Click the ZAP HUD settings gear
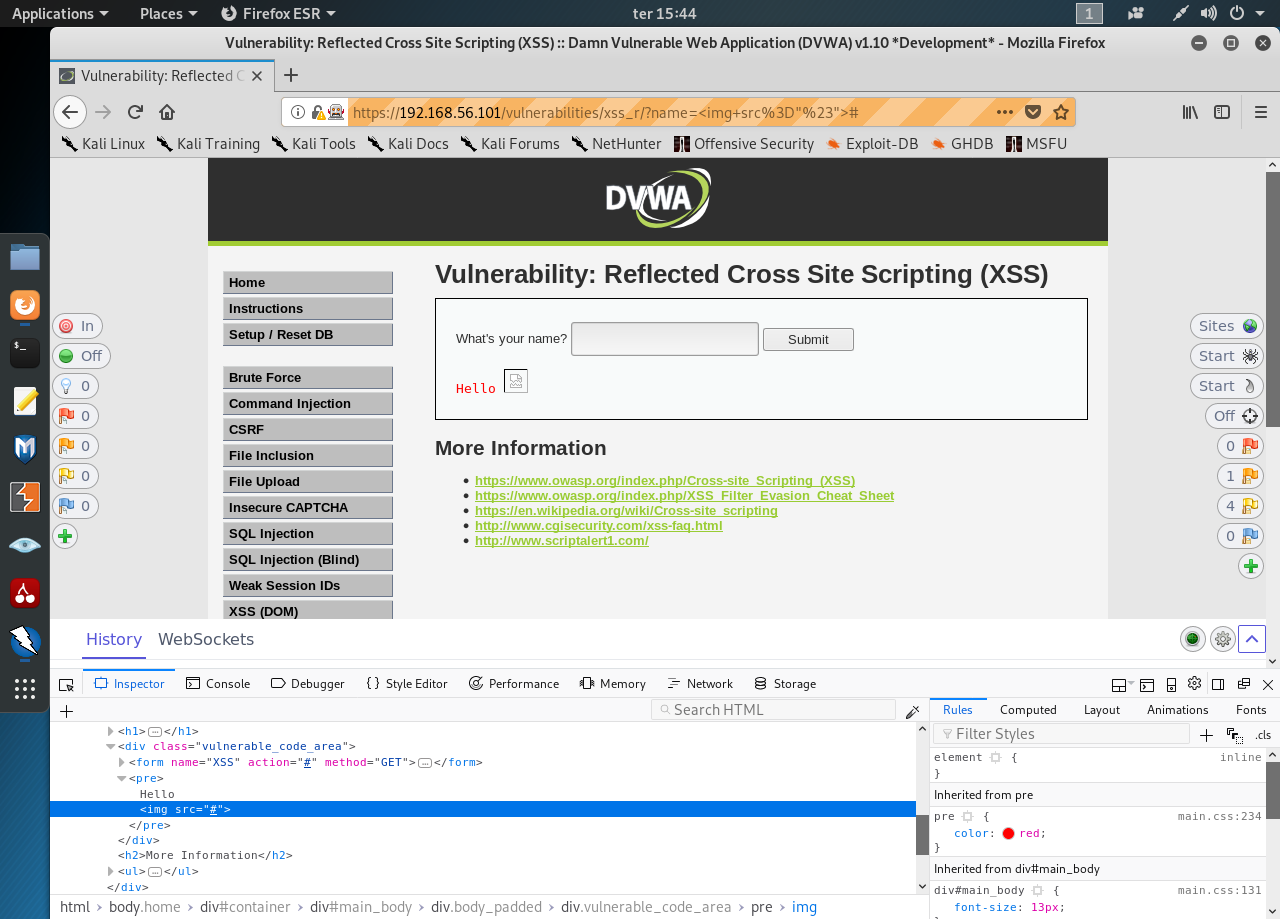 tap(1222, 640)
